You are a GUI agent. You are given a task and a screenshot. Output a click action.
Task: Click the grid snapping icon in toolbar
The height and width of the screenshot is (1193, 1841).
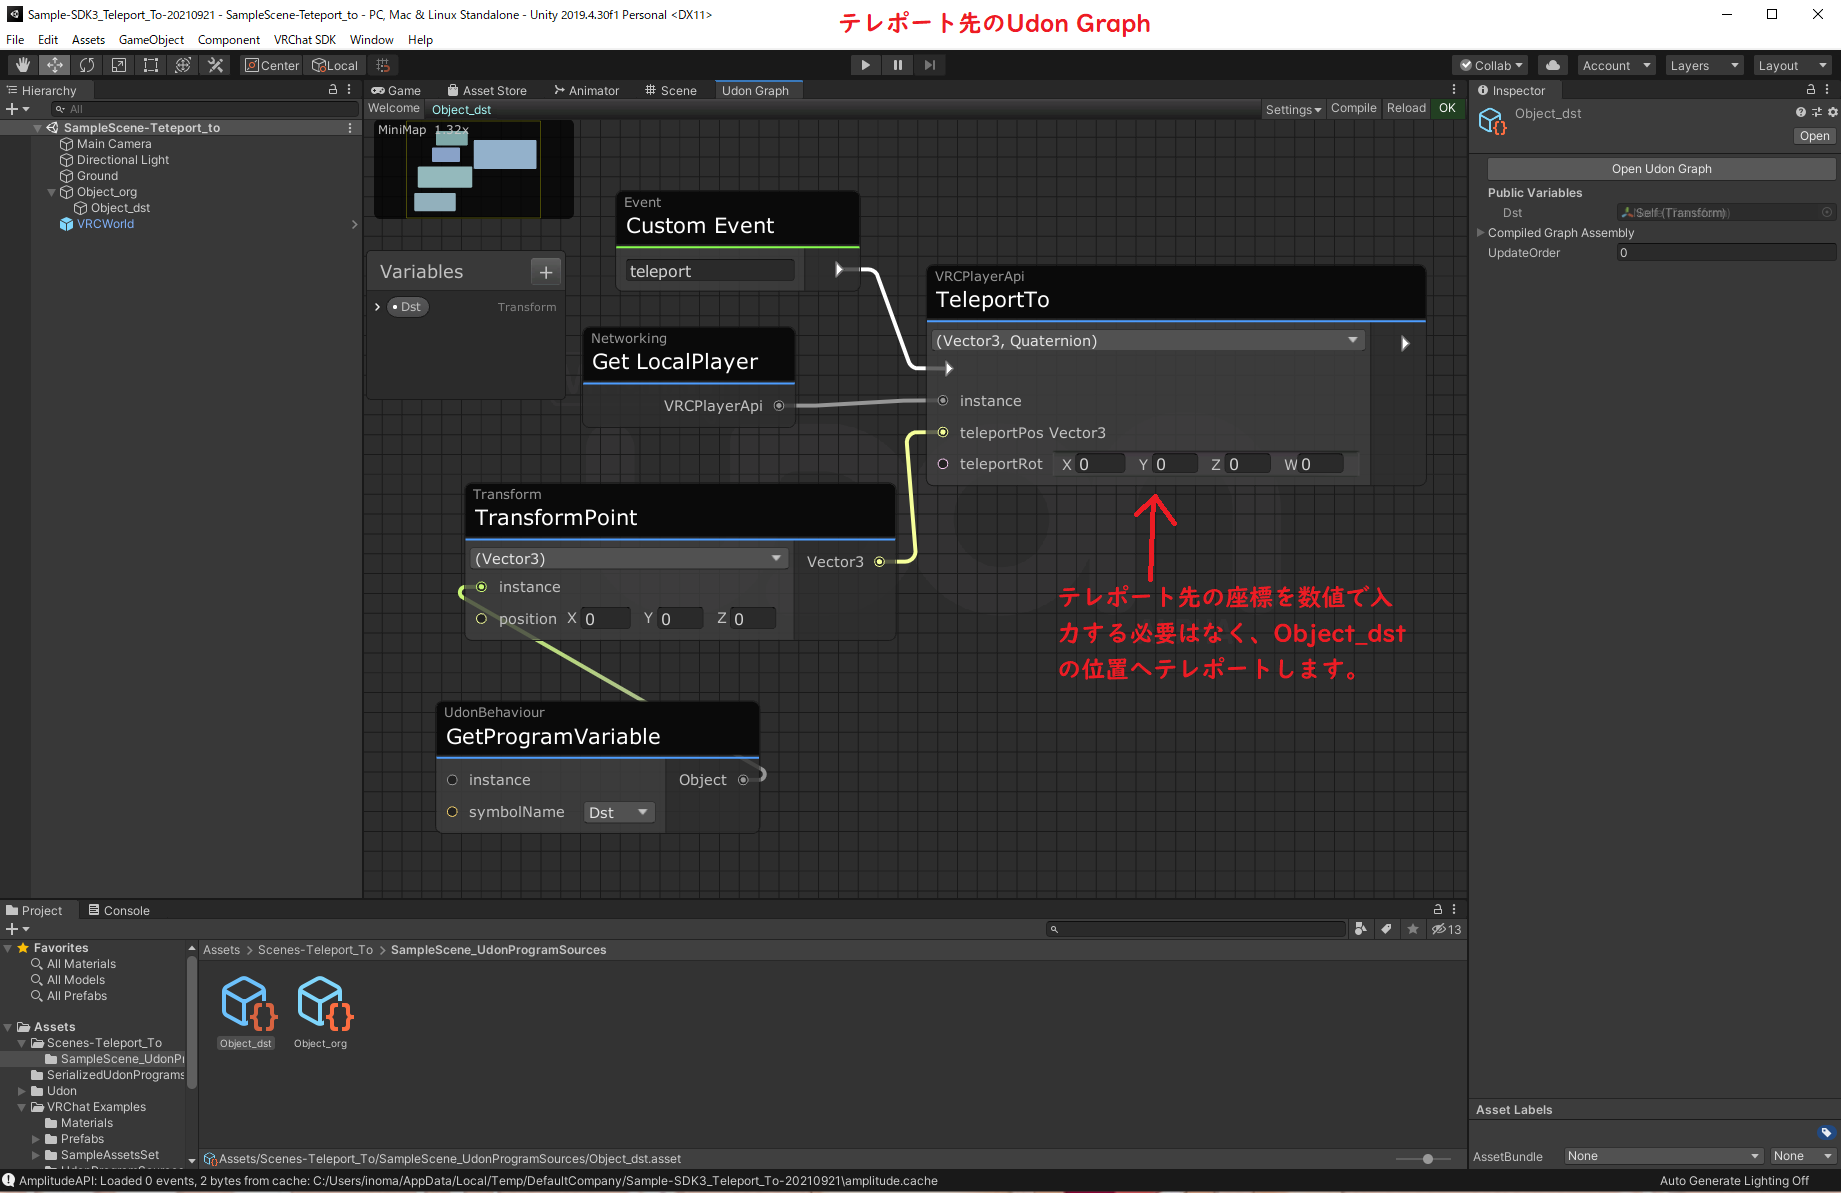click(x=383, y=64)
